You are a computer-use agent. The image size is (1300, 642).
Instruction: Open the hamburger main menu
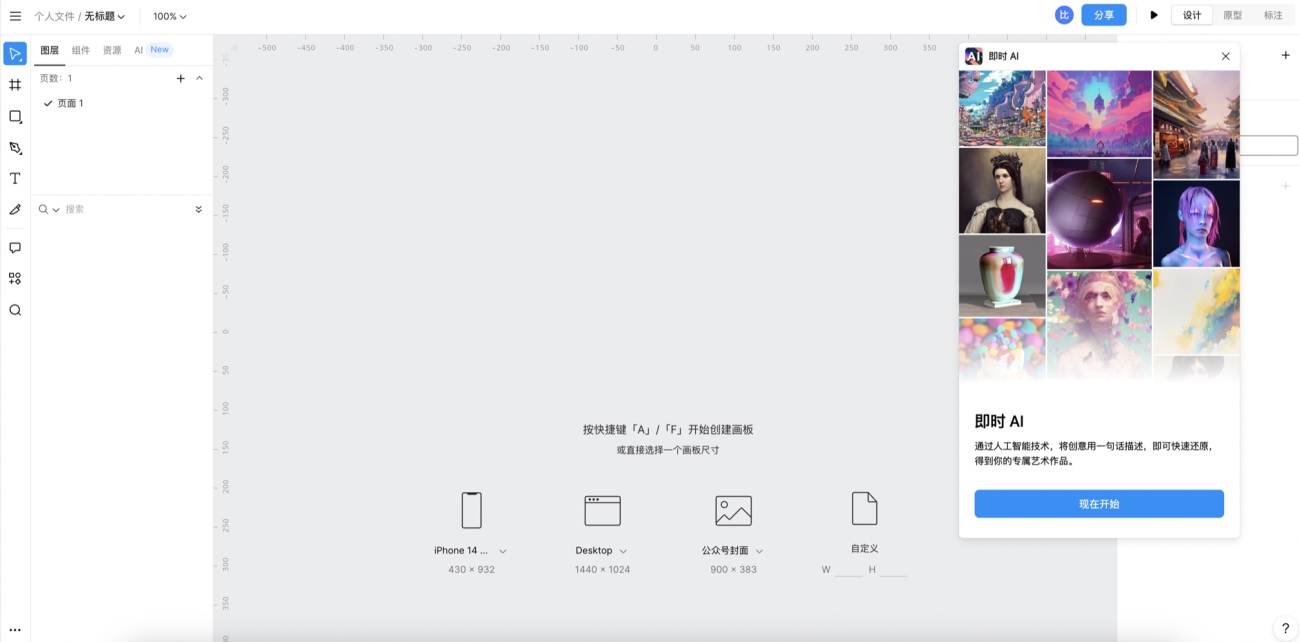(15, 15)
